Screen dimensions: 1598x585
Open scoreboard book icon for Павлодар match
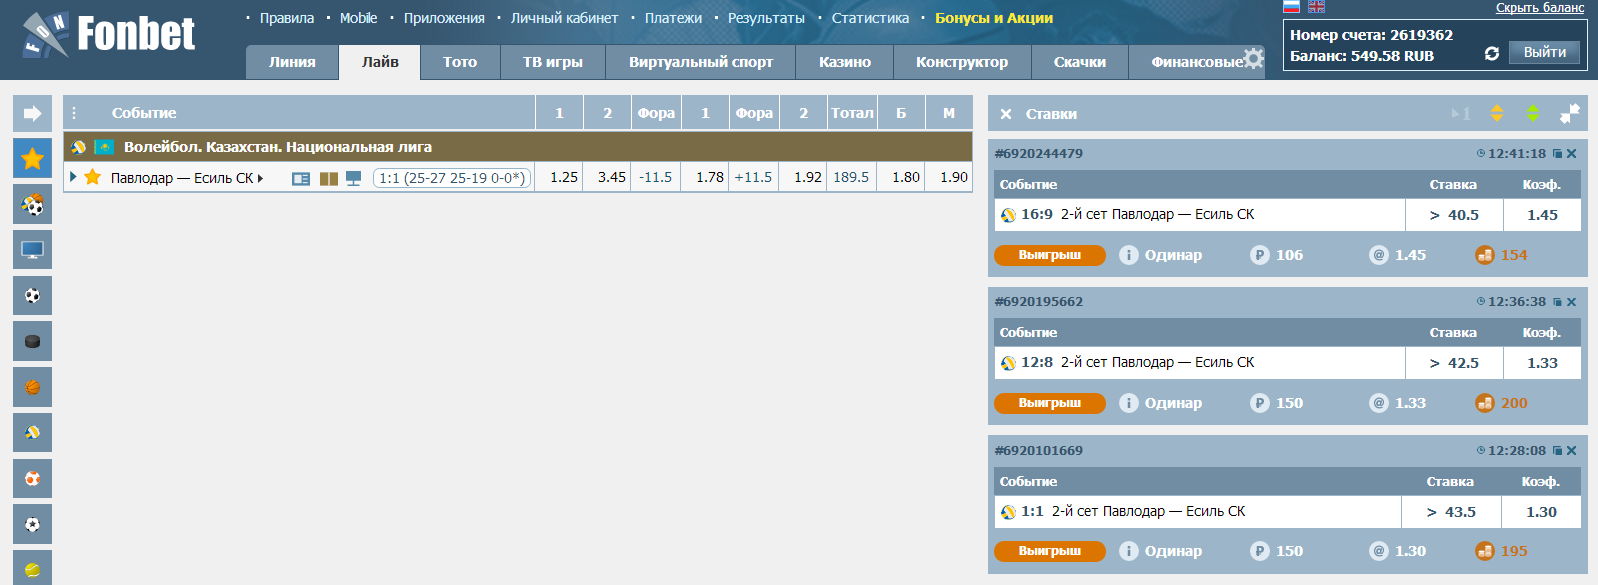point(328,178)
